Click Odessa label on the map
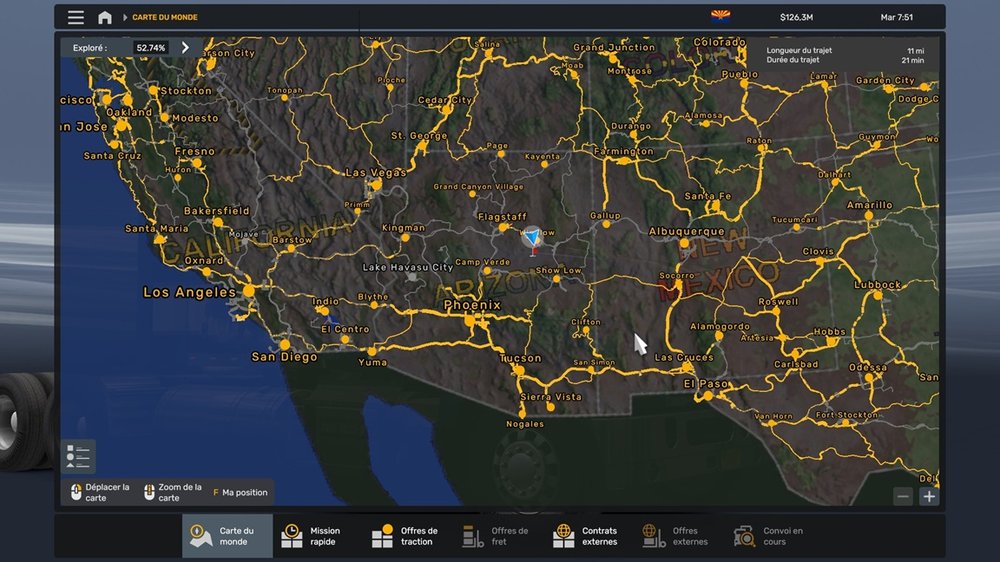Screen dimensions: 1000x562 [868, 367]
